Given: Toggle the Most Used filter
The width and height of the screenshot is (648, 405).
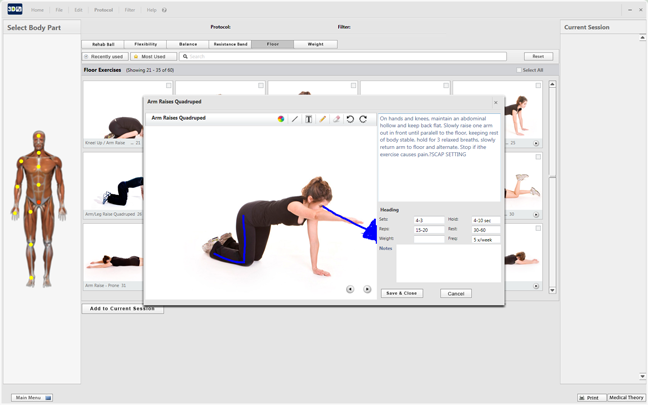Looking at the screenshot, I should pos(153,57).
